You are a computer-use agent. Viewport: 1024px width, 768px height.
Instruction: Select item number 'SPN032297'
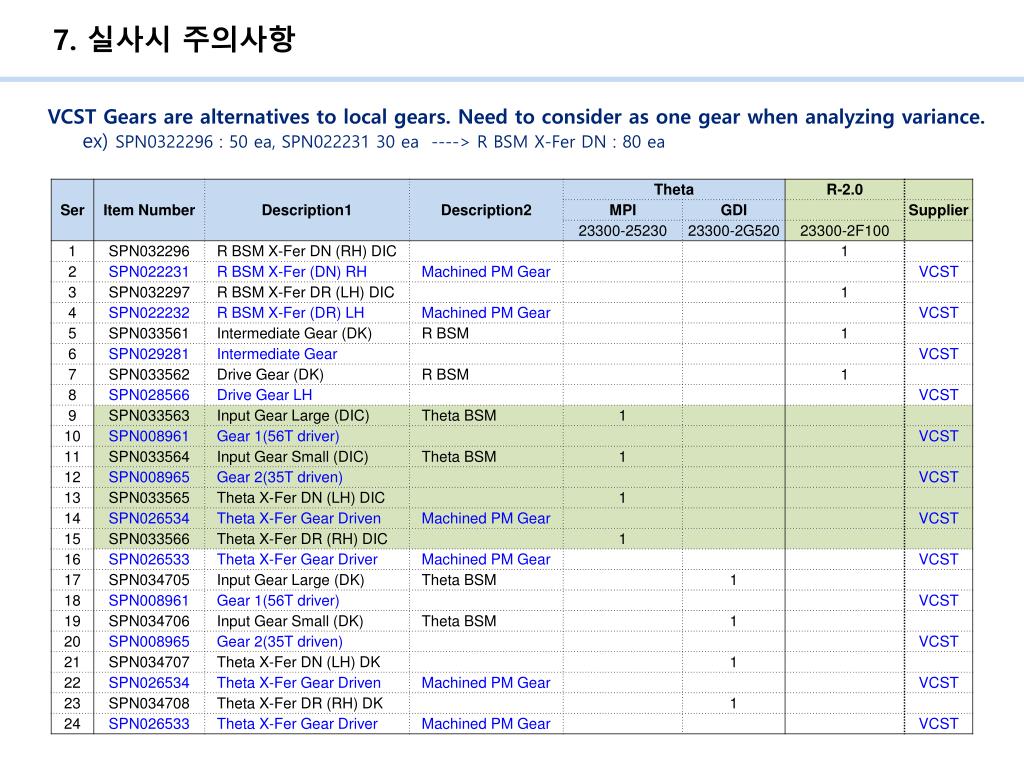coord(149,293)
